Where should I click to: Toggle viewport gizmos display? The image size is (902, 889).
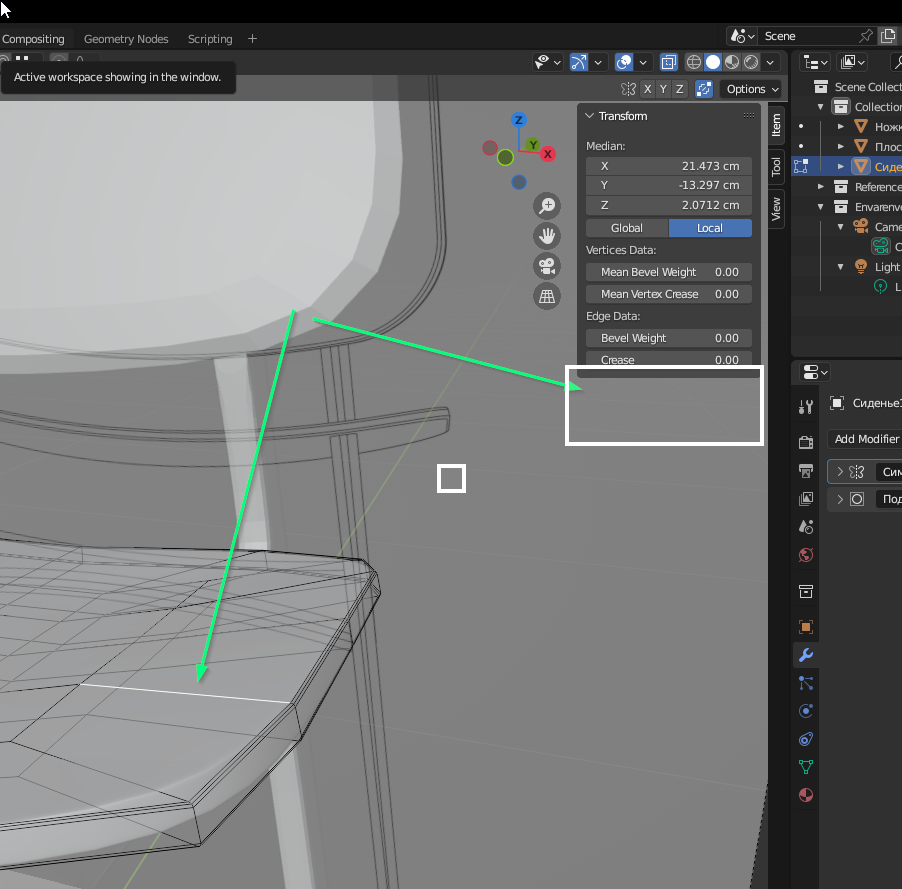pyautogui.click(x=579, y=62)
